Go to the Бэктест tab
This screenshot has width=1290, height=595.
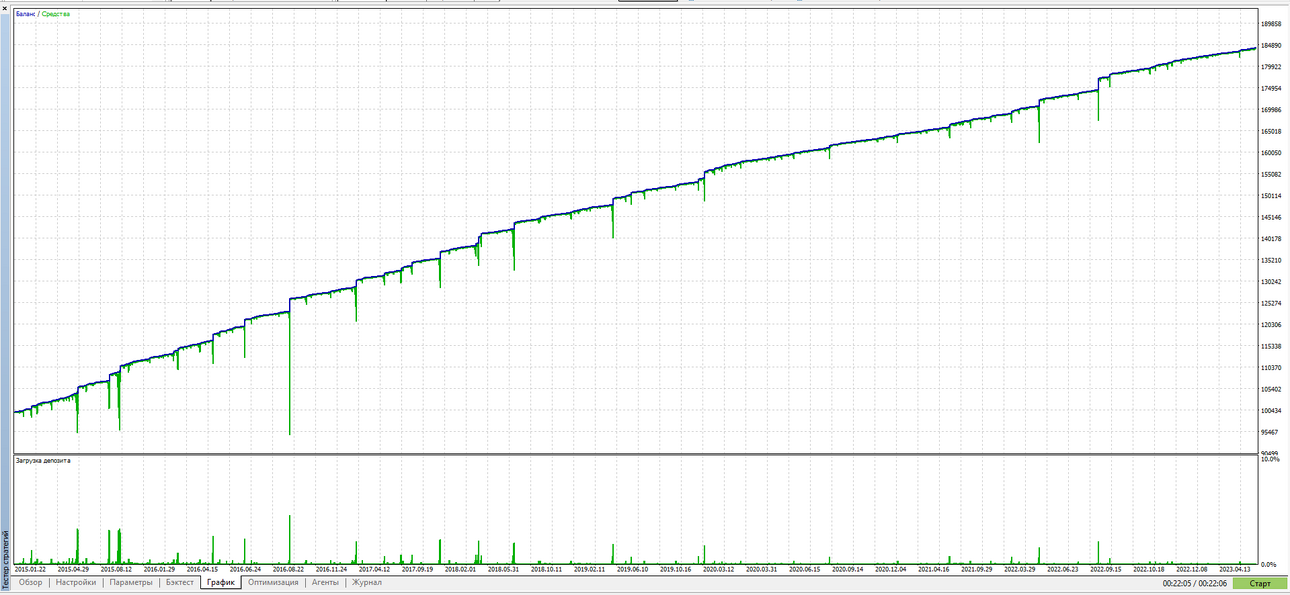(x=180, y=582)
